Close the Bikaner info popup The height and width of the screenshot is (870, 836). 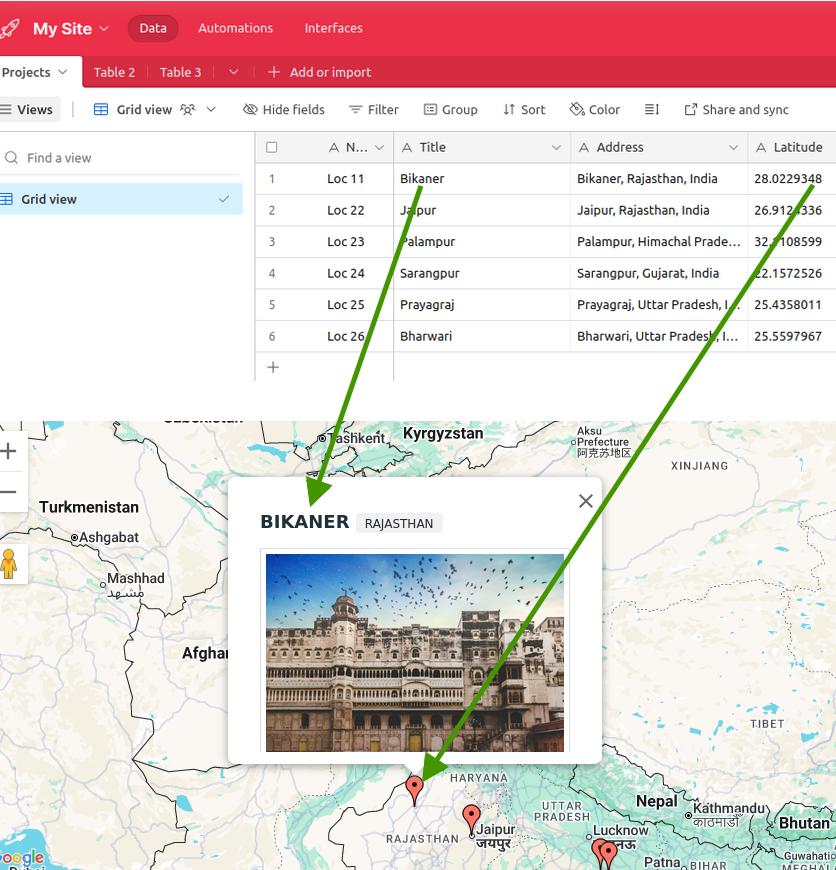coord(586,501)
